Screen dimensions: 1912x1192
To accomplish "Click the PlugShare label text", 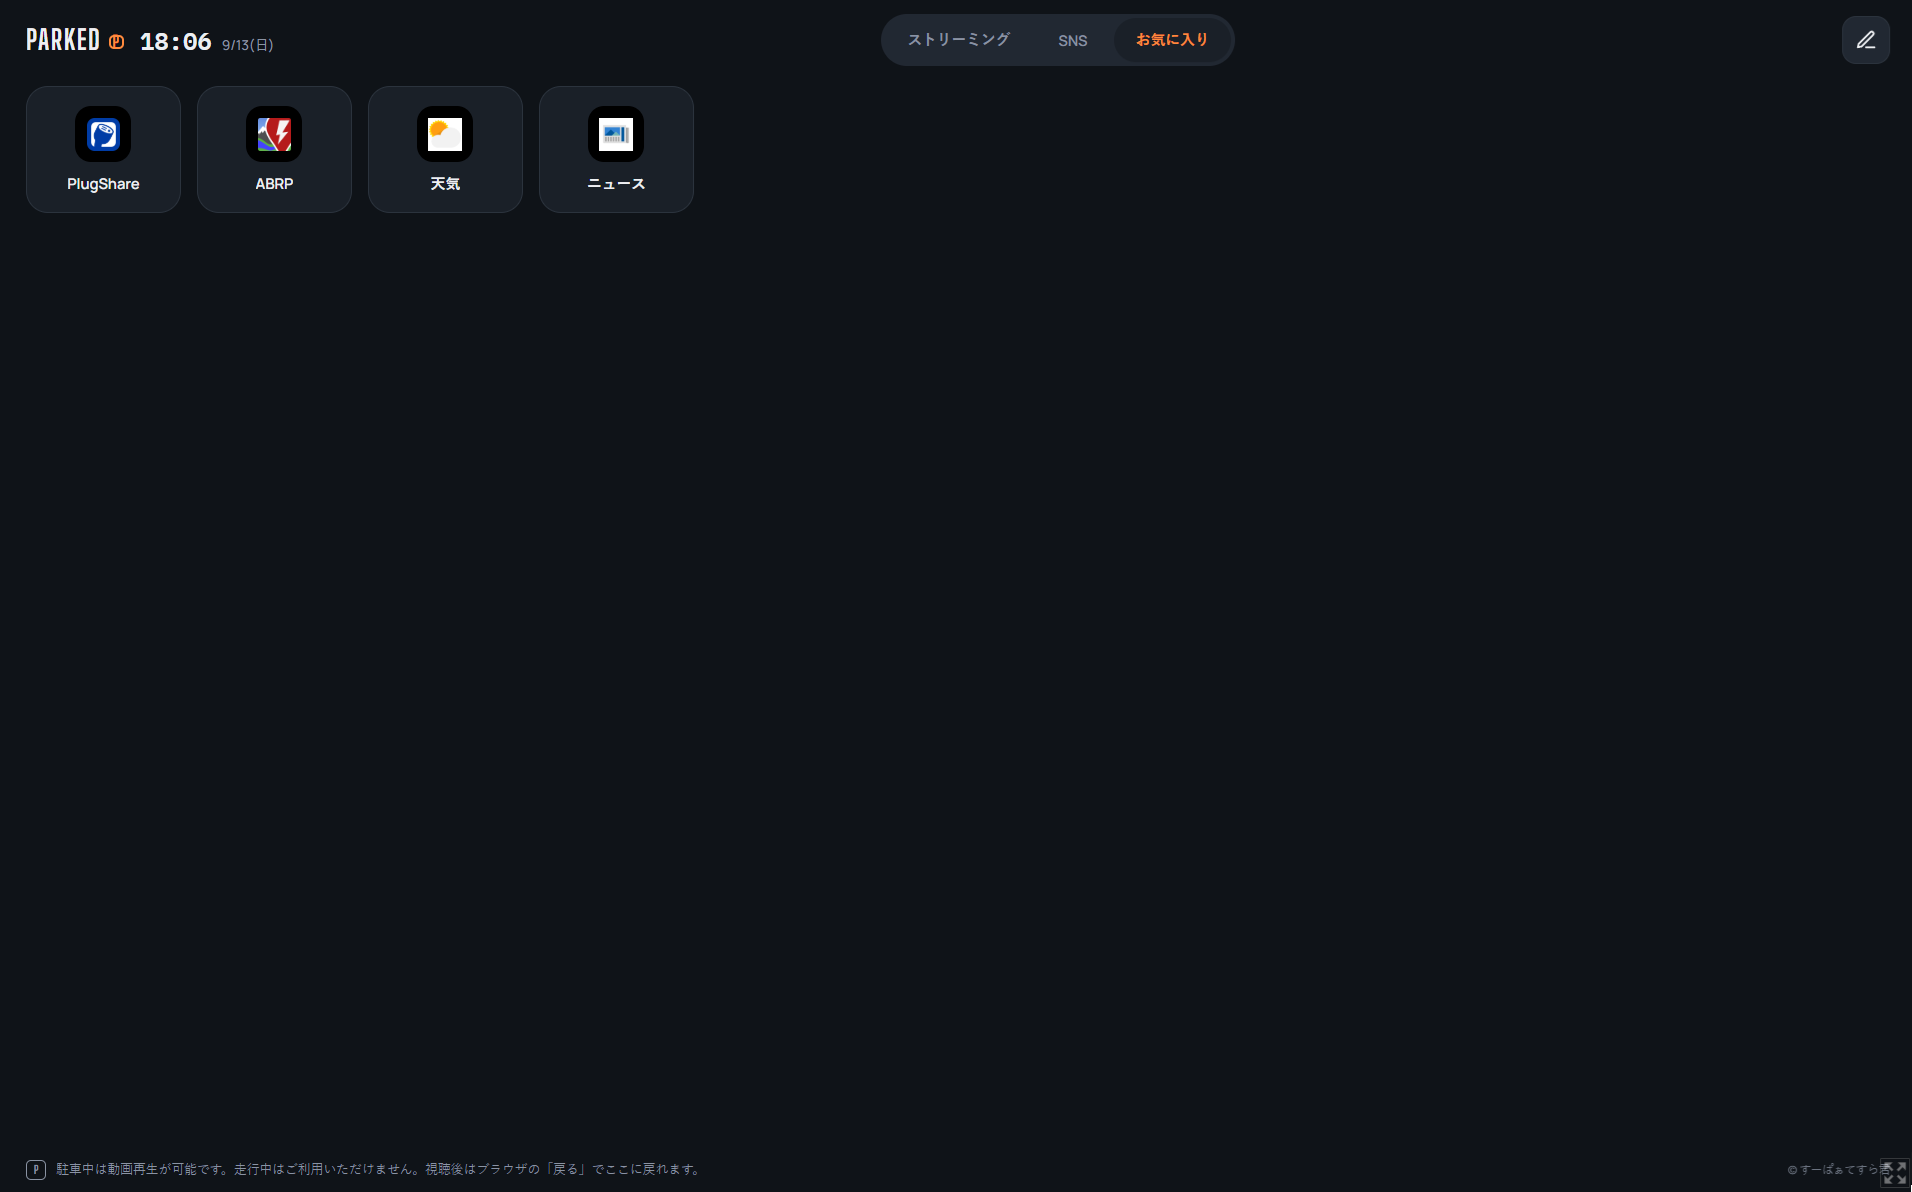I will click(x=103, y=184).
